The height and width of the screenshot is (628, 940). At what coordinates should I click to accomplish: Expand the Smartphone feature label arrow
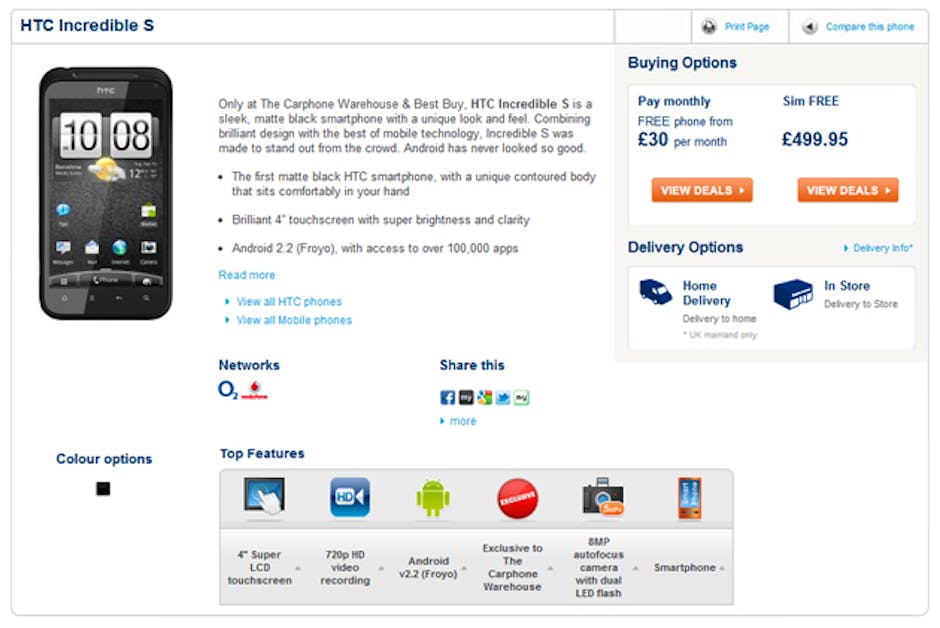pos(722,568)
